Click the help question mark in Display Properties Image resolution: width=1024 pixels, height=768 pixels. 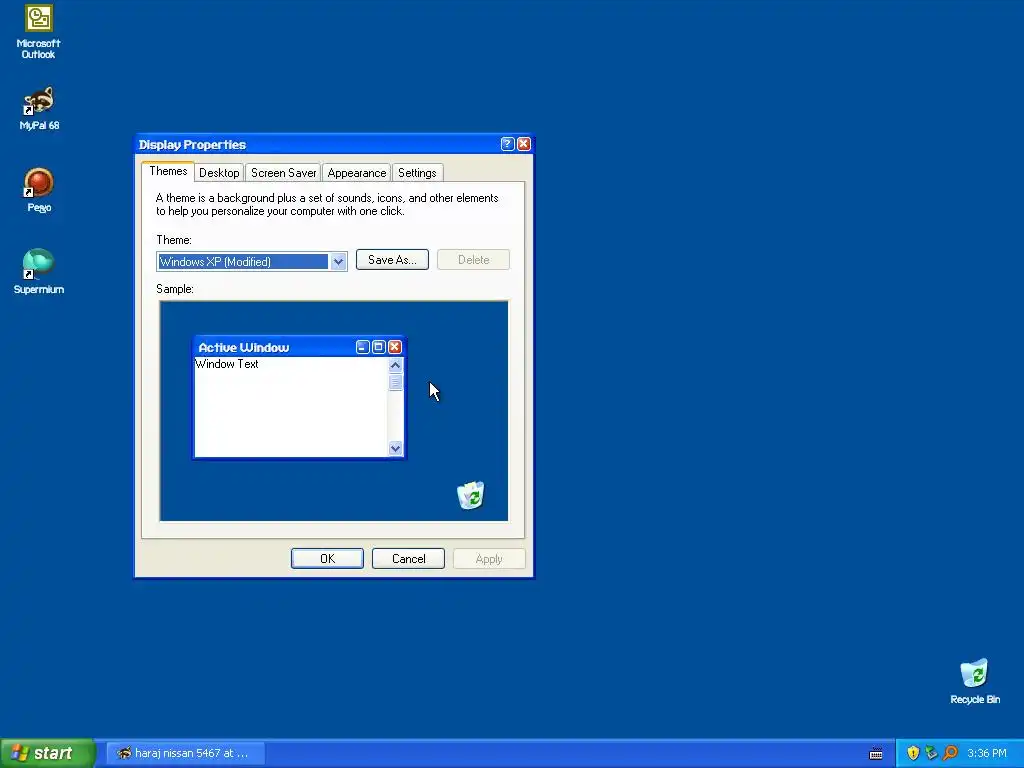pos(507,144)
